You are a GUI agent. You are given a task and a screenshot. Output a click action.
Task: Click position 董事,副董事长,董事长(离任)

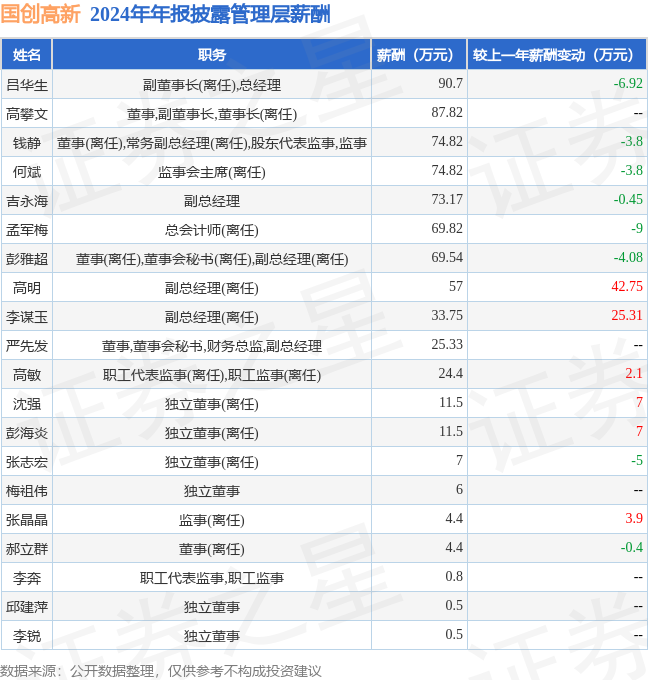click(212, 114)
